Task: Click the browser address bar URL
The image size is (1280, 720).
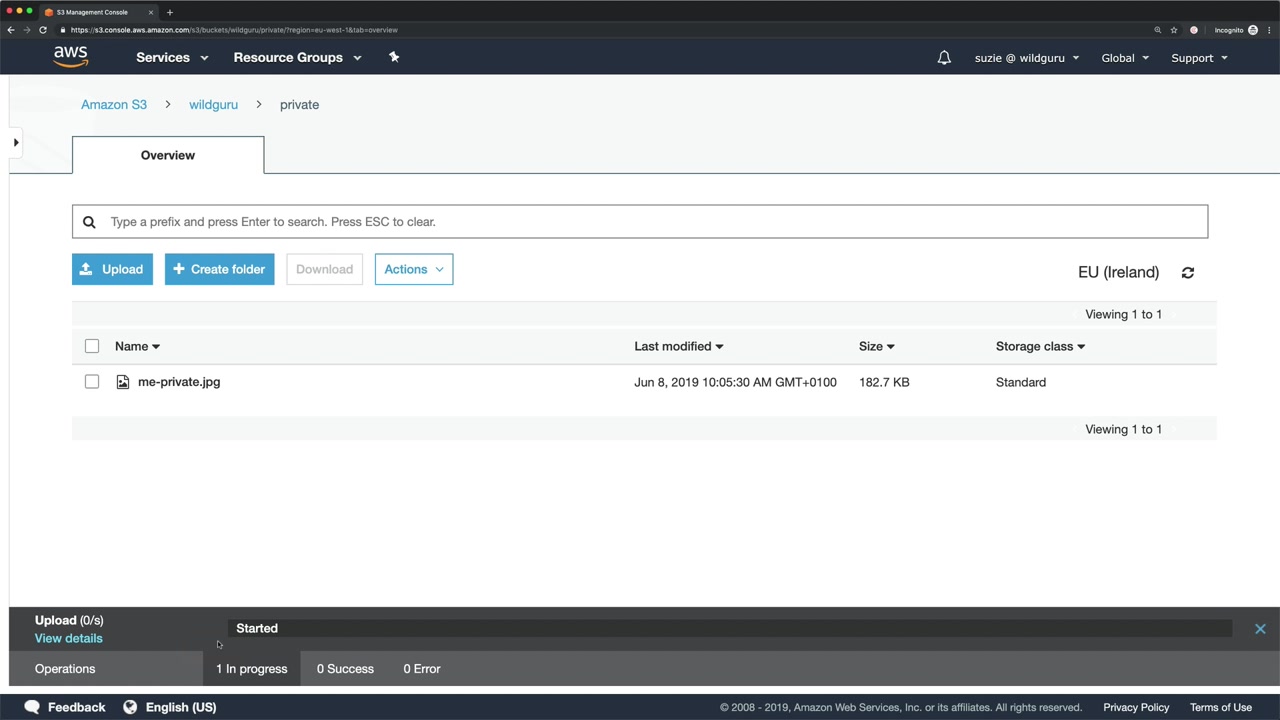Action: 234,30
